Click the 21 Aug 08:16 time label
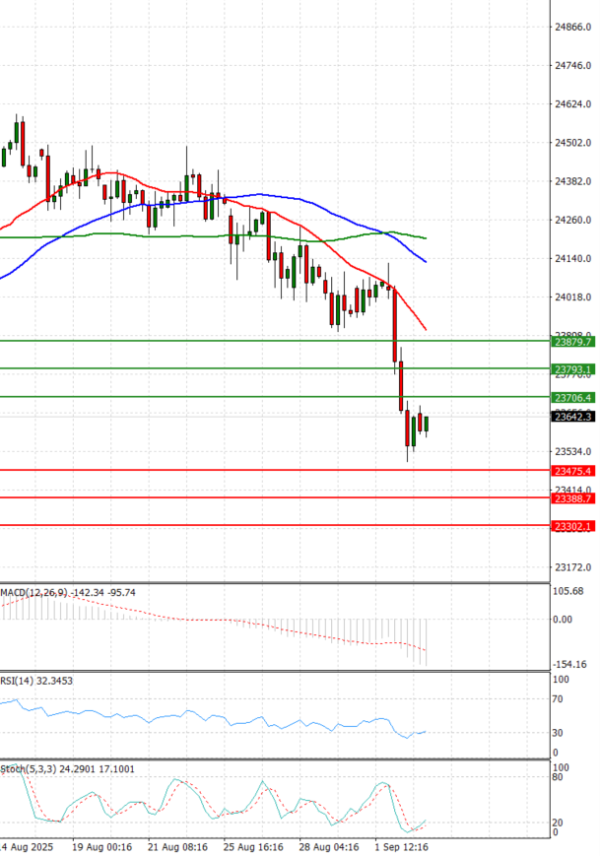 tap(177, 847)
